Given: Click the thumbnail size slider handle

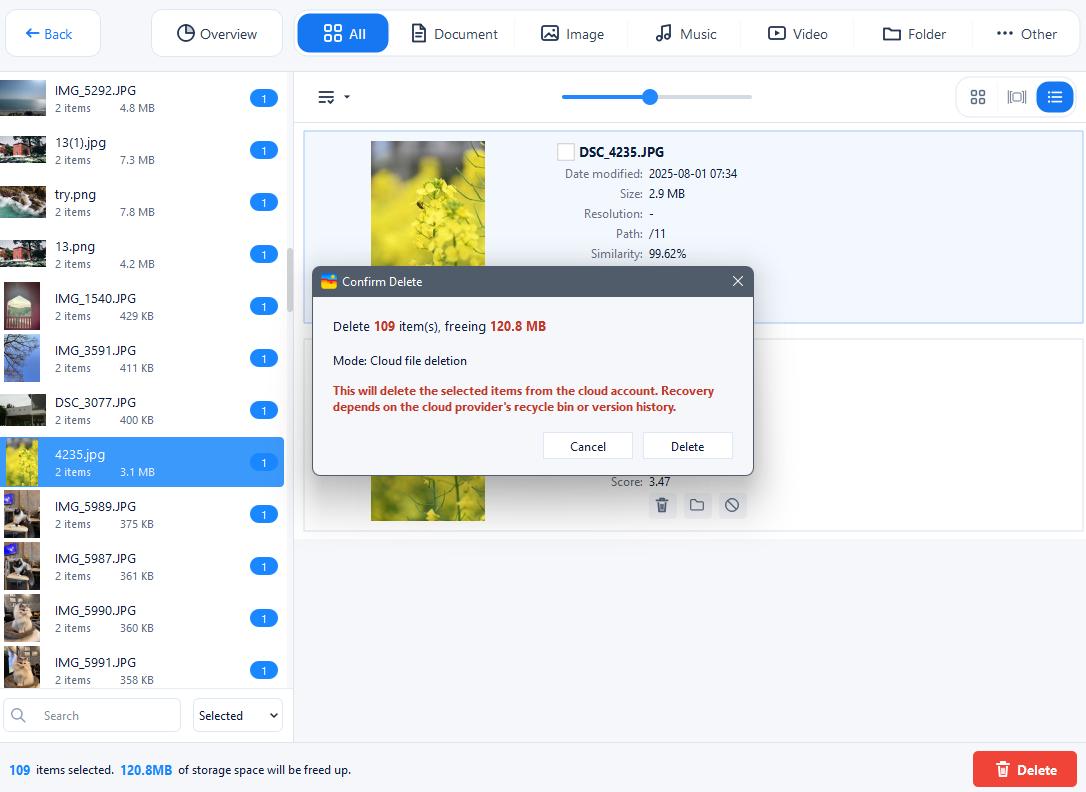Looking at the screenshot, I should tap(650, 97).
